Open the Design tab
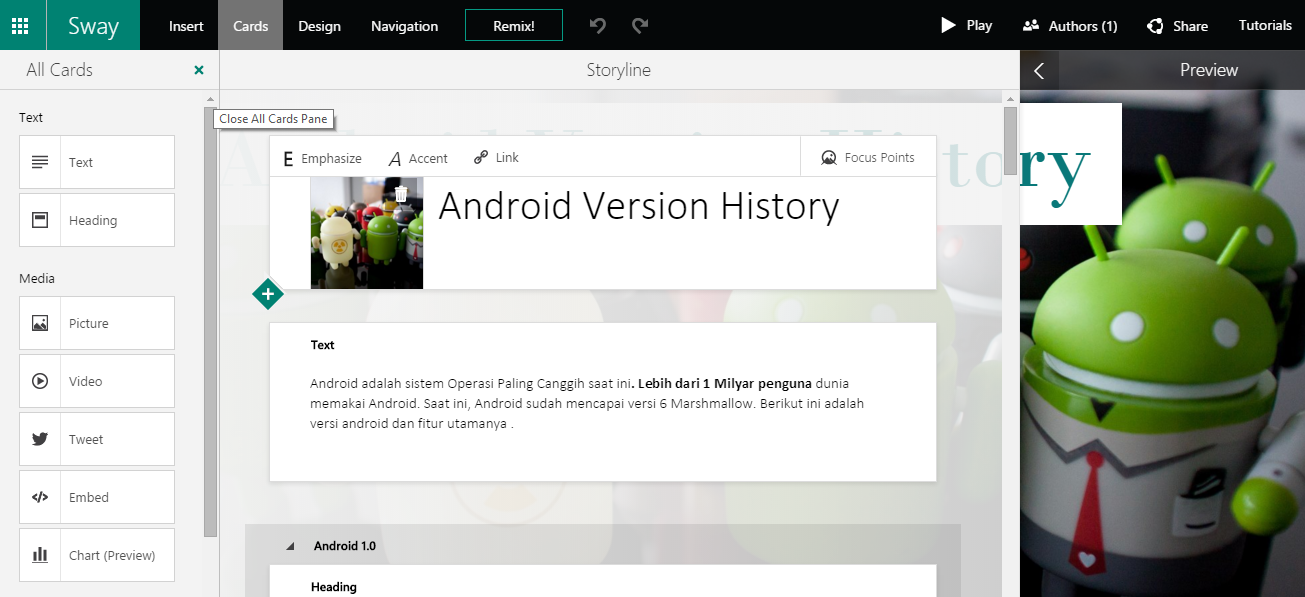 pyautogui.click(x=319, y=26)
